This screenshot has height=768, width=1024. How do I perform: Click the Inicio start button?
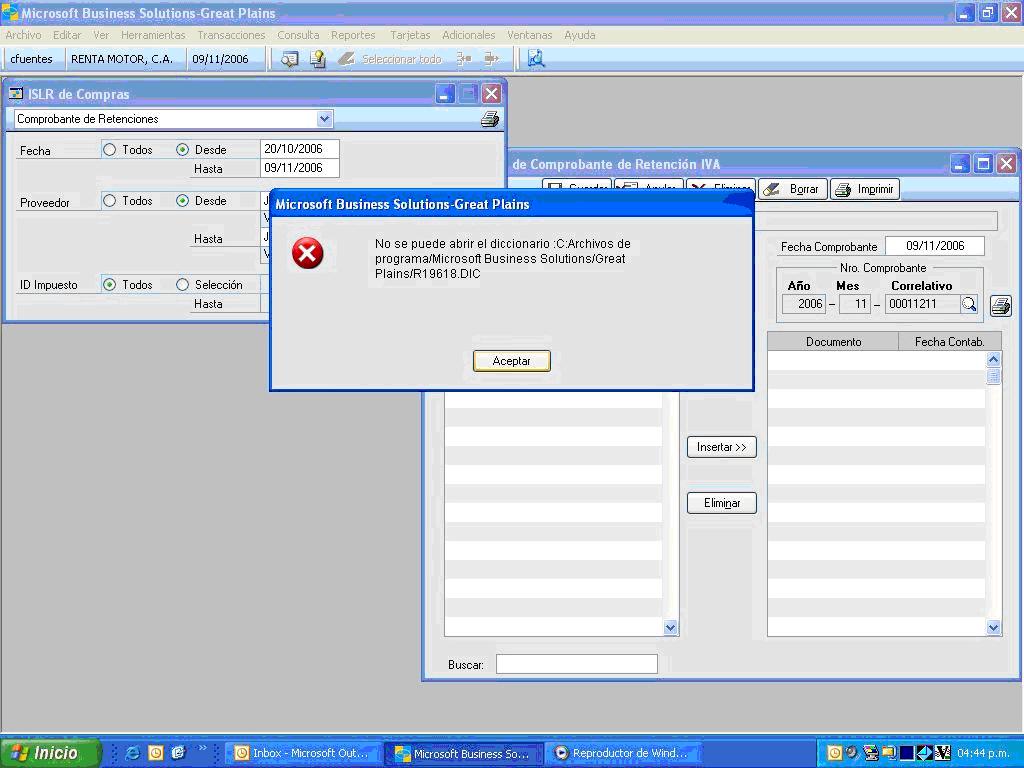[51, 753]
